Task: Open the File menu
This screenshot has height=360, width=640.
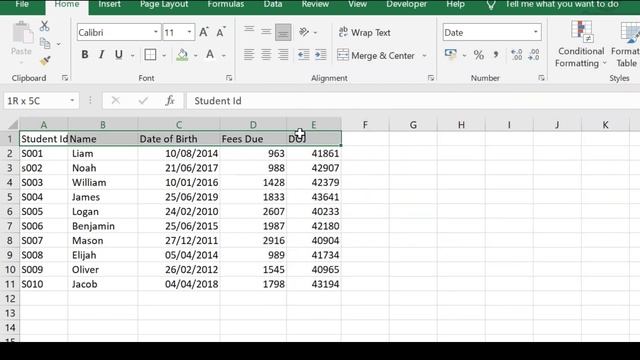Action: pos(22,4)
